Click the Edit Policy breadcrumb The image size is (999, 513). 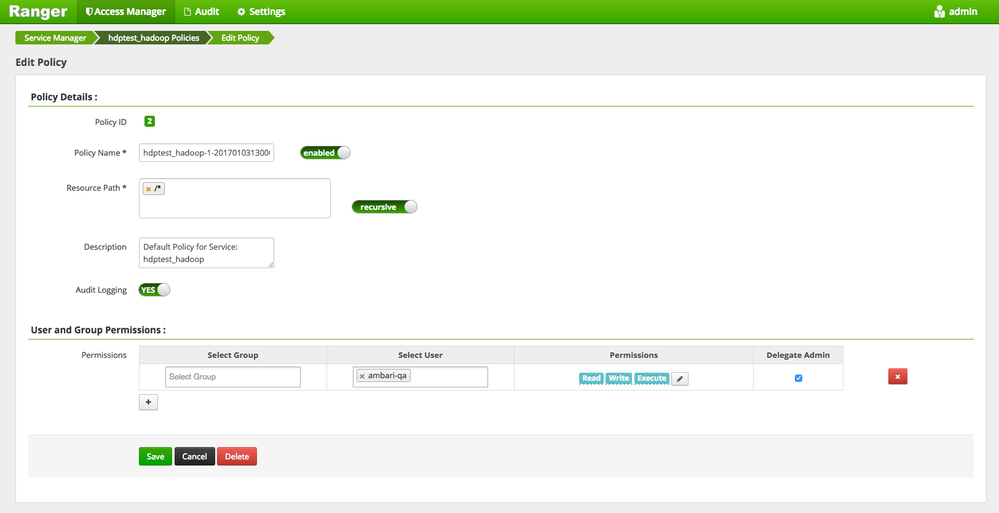[x=240, y=38]
